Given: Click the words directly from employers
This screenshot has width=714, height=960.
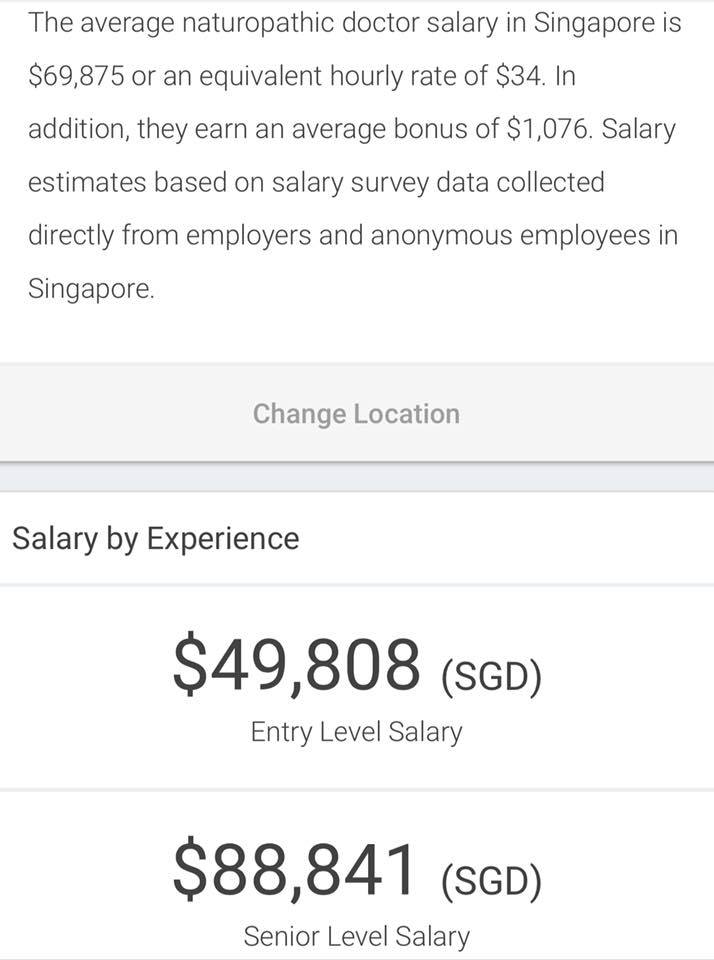Looking at the screenshot, I should [170, 236].
